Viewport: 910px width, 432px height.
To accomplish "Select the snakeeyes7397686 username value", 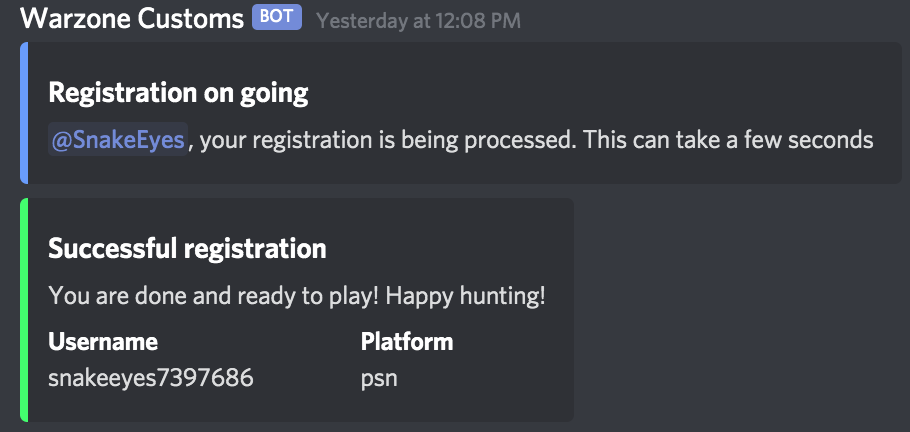I will pos(151,378).
